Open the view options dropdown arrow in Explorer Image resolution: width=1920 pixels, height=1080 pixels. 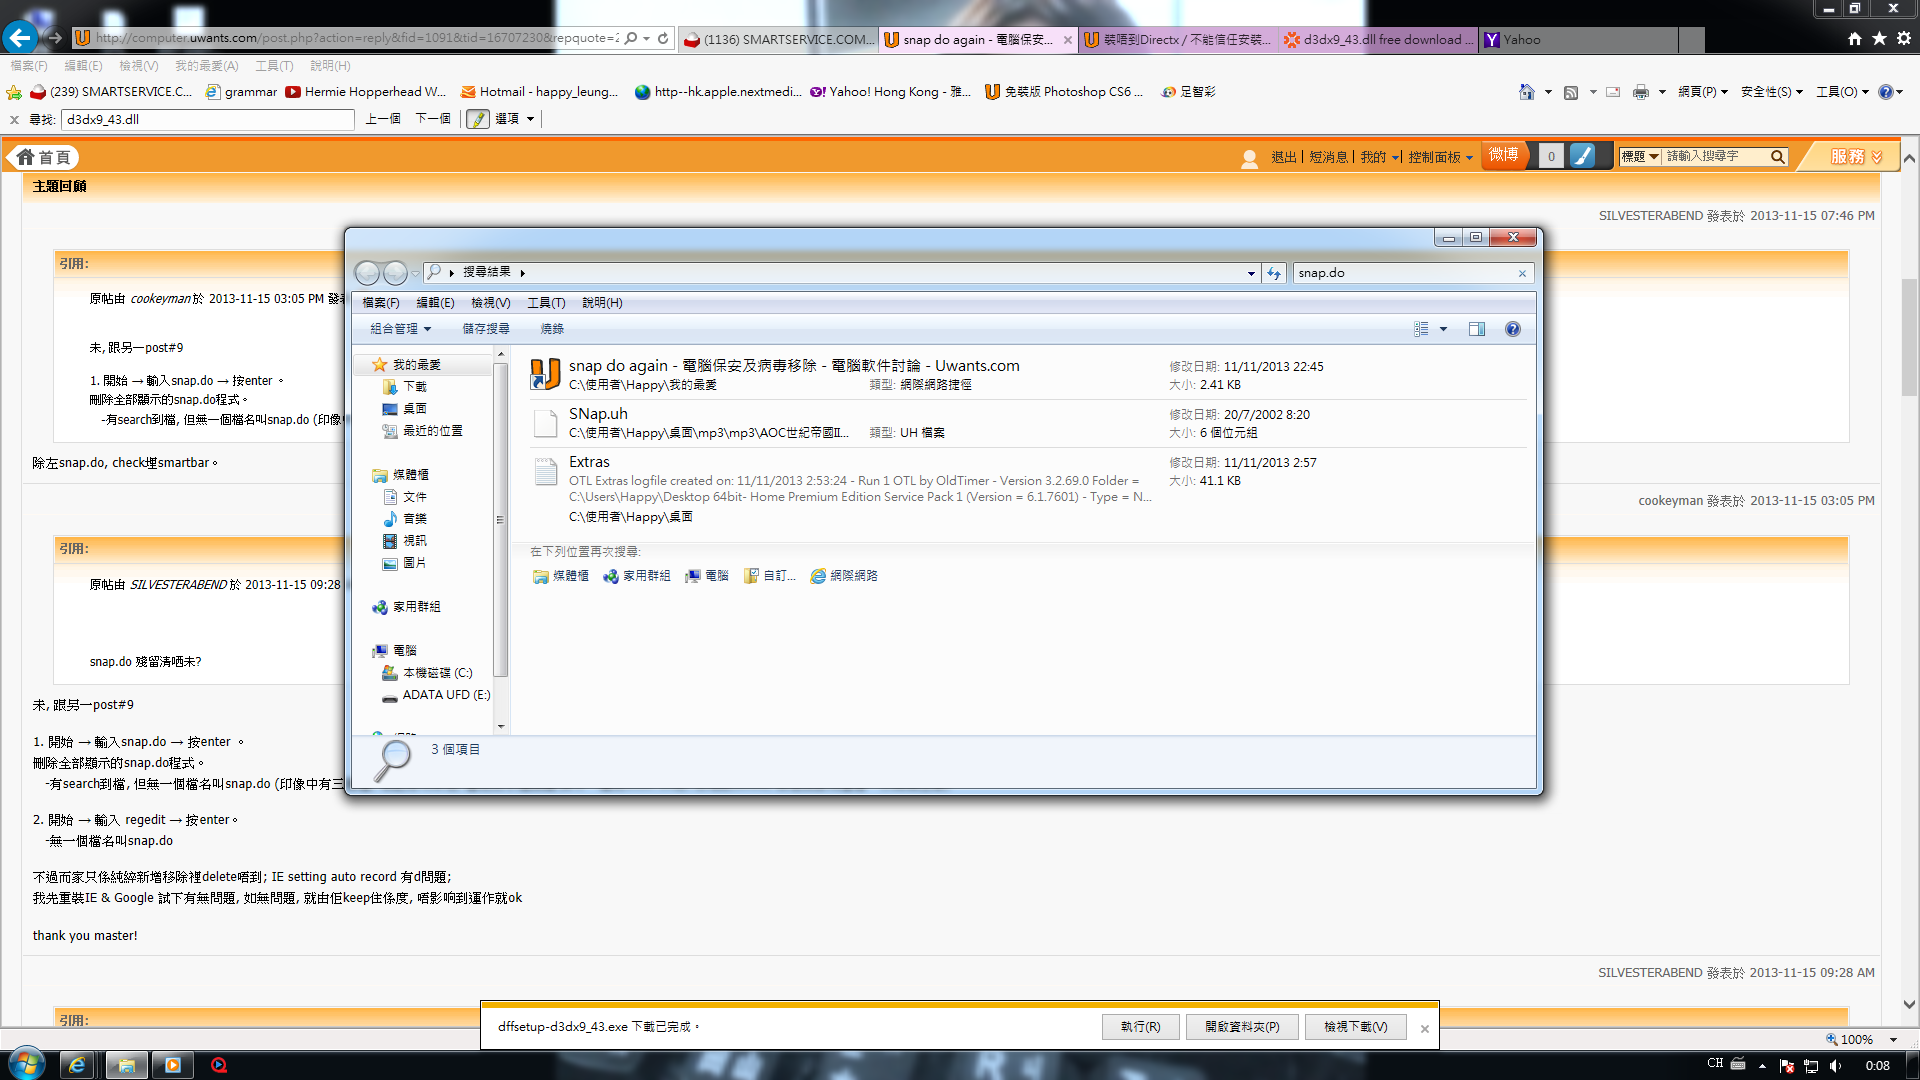pyautogui.click(x=1443, y=329)
